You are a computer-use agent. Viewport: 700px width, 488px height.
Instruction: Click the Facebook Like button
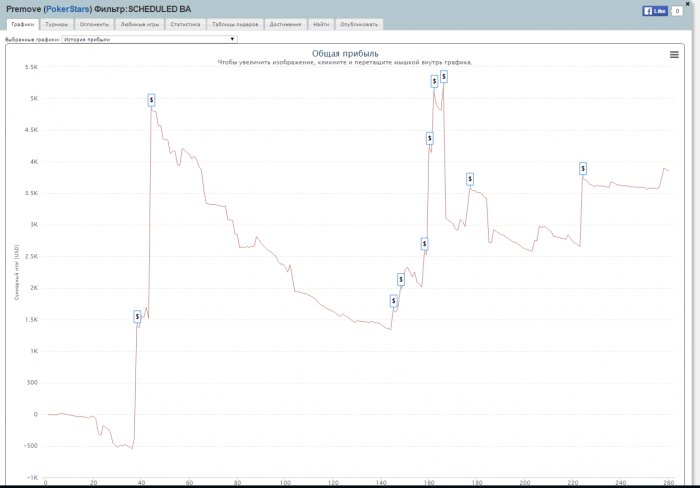point(655,11)
